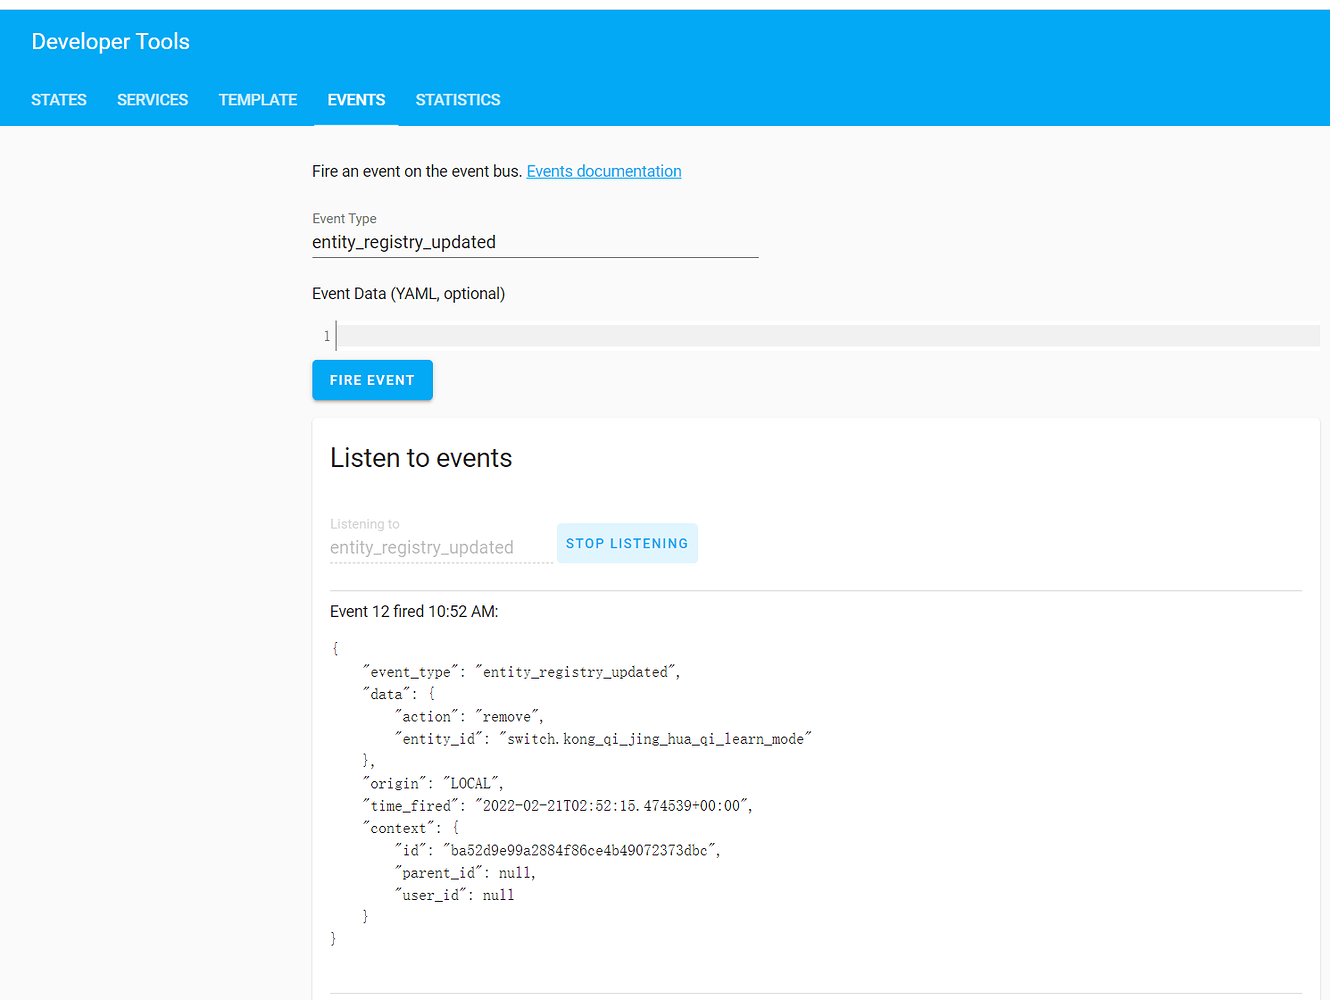Click the context "id" value line
This screenshot has width=1330, height=1000.
point(557,850)
